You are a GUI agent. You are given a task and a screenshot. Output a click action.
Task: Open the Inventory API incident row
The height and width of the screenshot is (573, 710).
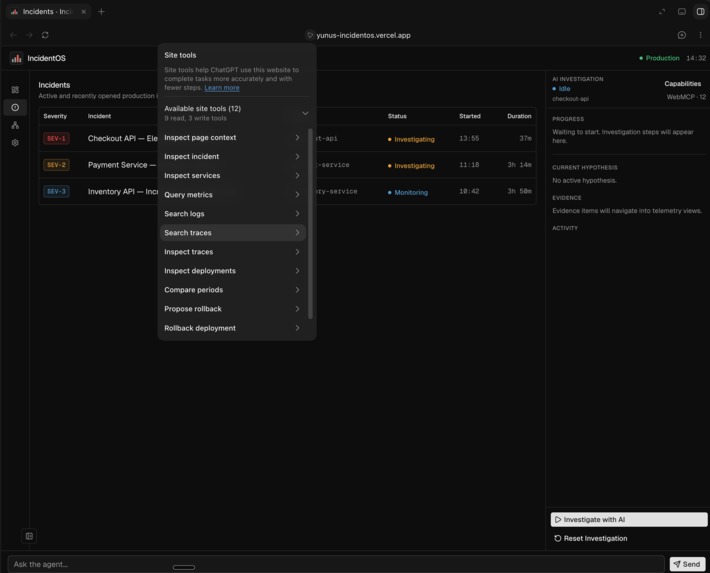point(288,192)
